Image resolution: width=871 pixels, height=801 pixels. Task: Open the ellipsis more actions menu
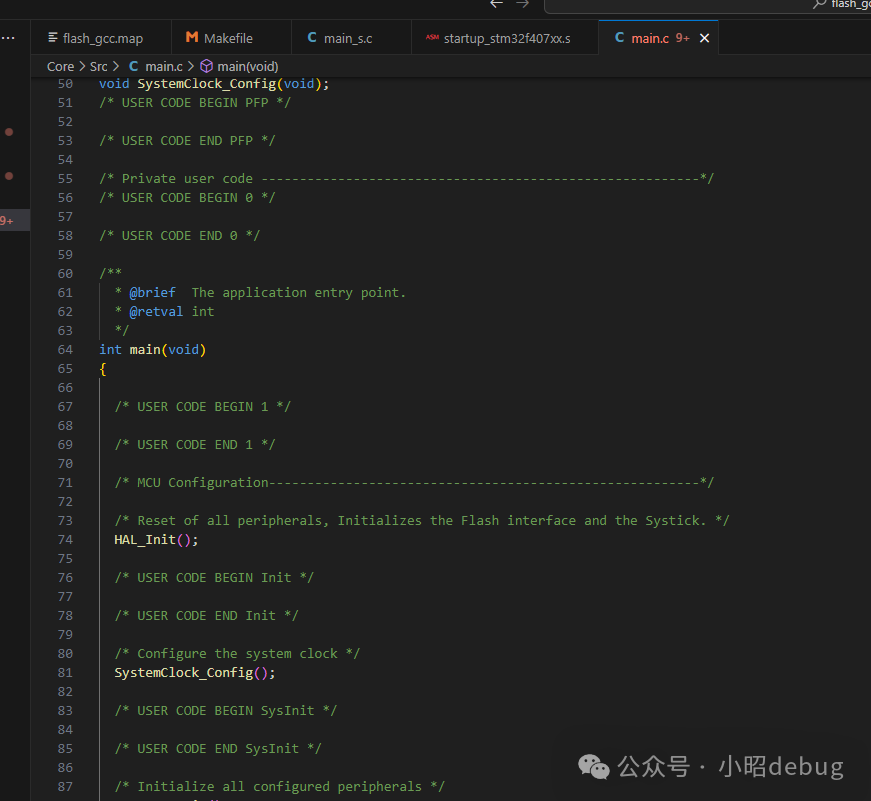pyautogui.click(x=8, y=38)
